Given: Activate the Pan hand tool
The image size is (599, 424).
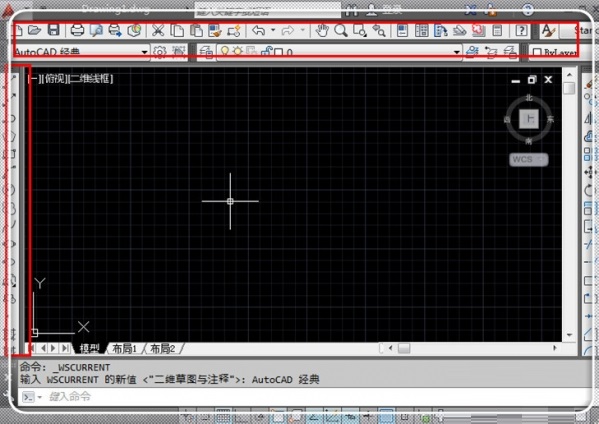Looking at the screenshot, I should coord(322,30).
